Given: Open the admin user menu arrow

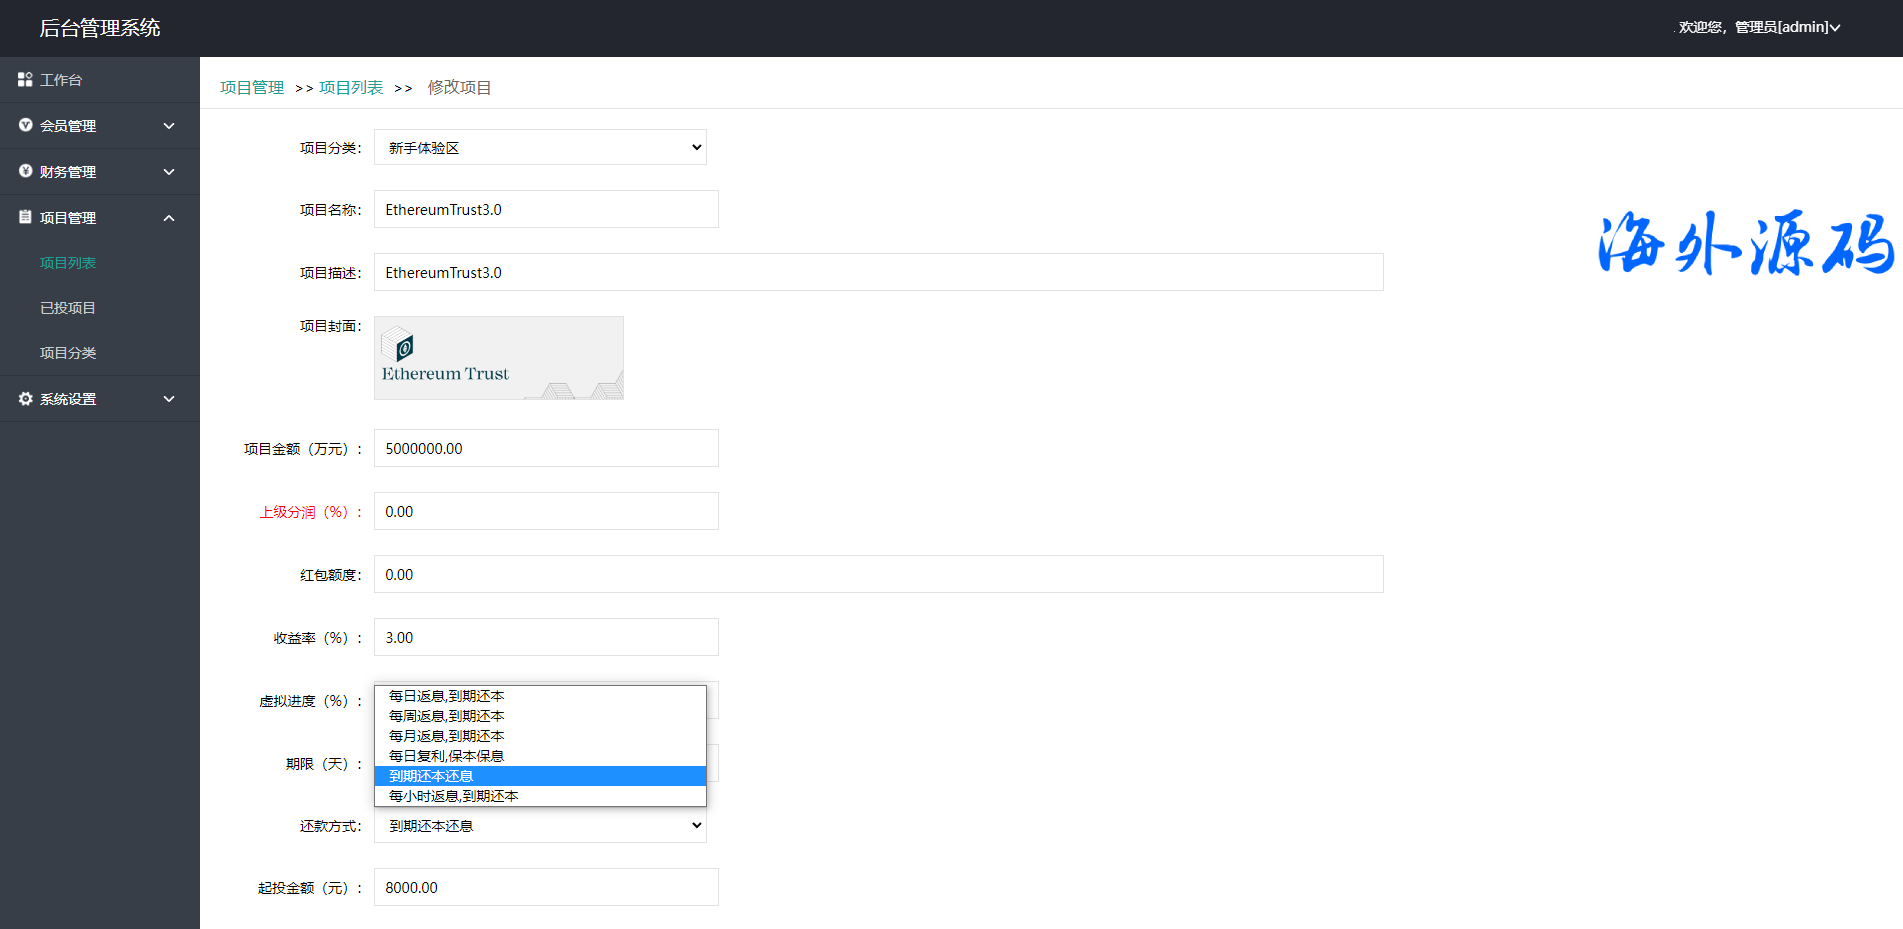Looking at the screenshot, I should tap(1835, 28).
